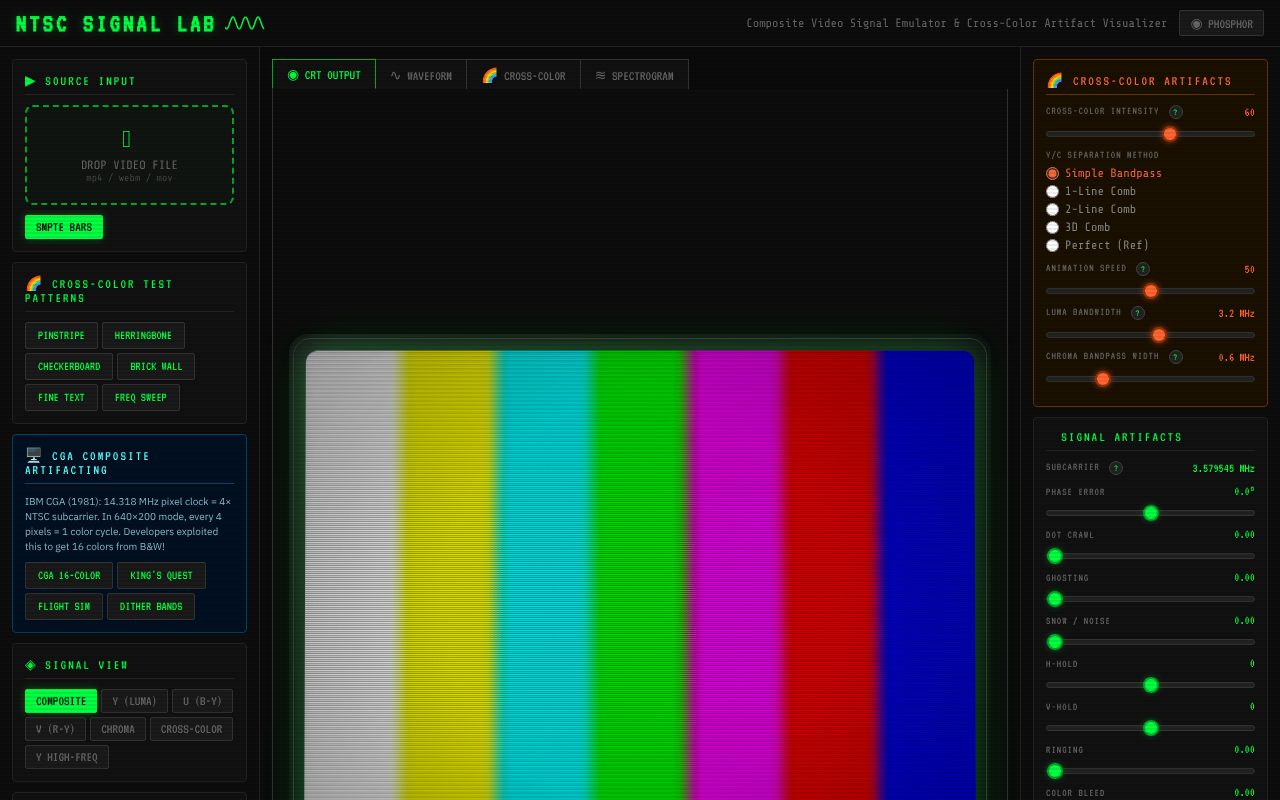Image resolution: width=1280 pixels, height=800 pixels.
Task: Switch signal view to U (B-Y)
Action: [x=202, y=701]
